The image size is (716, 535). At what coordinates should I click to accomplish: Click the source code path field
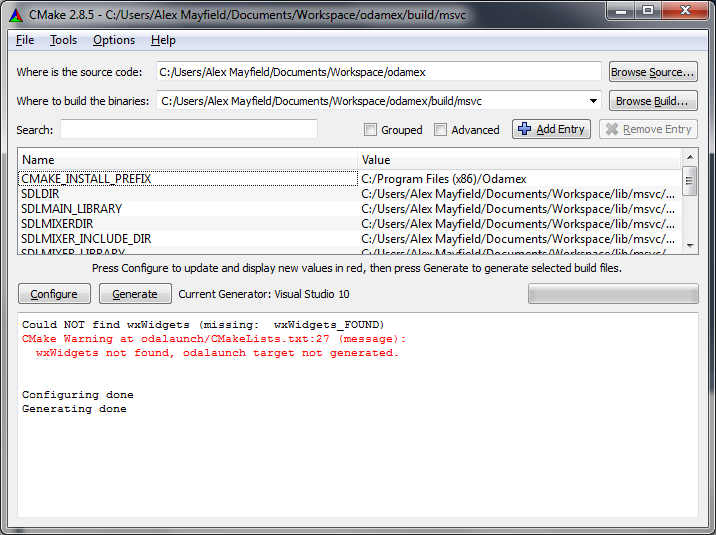click(379, 72)
